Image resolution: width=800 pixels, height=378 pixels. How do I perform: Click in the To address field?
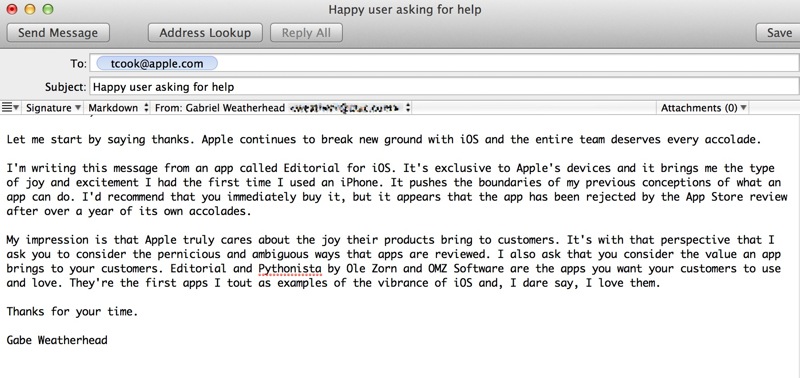pos(444,64)
